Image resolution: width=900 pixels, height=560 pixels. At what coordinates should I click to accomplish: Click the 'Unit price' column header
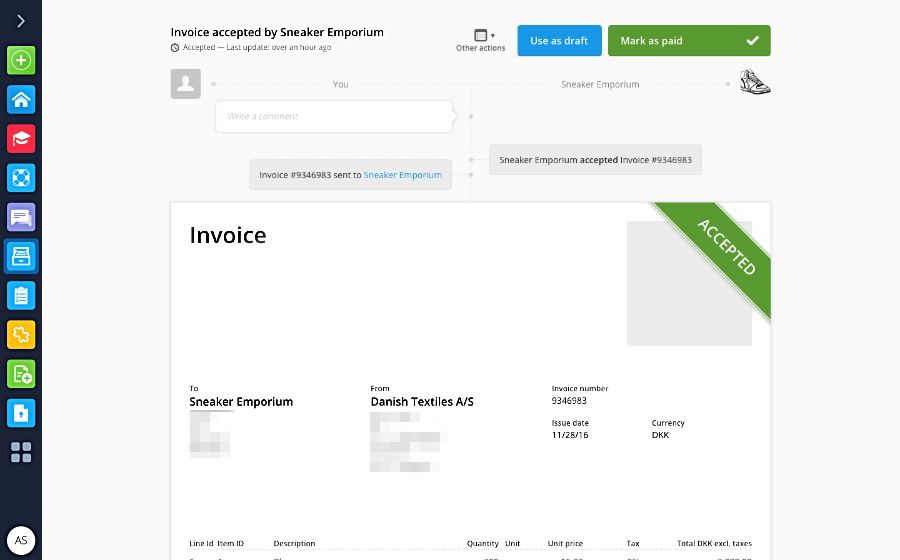tap(565, 543)
